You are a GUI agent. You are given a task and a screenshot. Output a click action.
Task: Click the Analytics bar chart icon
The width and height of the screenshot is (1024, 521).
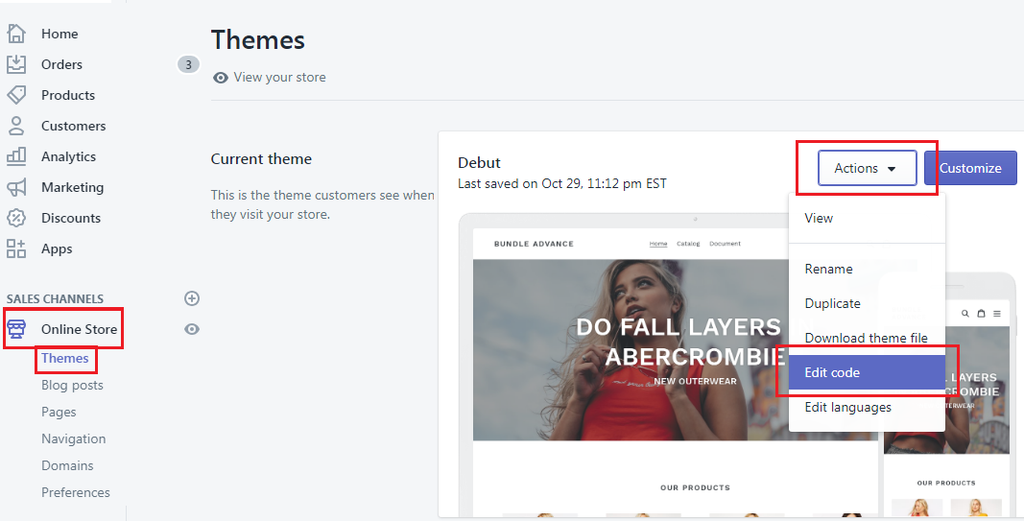[x=16, y=156]
